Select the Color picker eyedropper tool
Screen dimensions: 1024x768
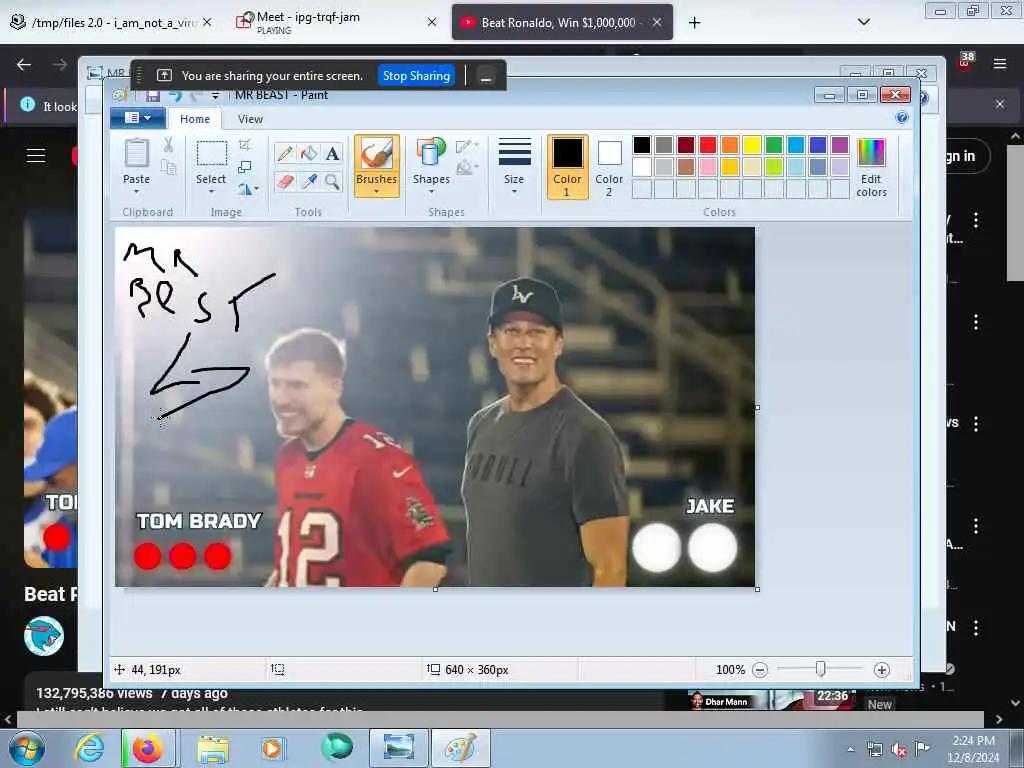pyautogui.click(x=308, y=182)
